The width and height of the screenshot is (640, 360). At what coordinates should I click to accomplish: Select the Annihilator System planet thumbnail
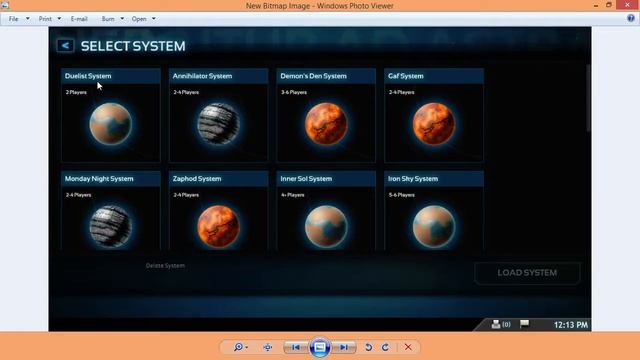[x=218, y=124]
